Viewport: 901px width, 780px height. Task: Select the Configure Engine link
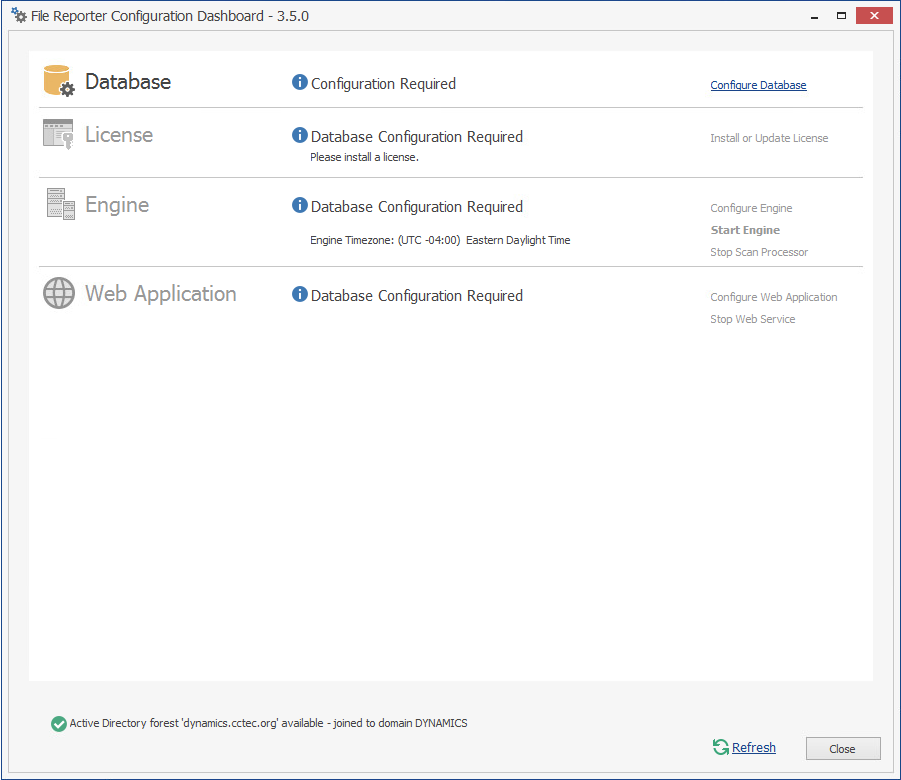tap(751, 208)
